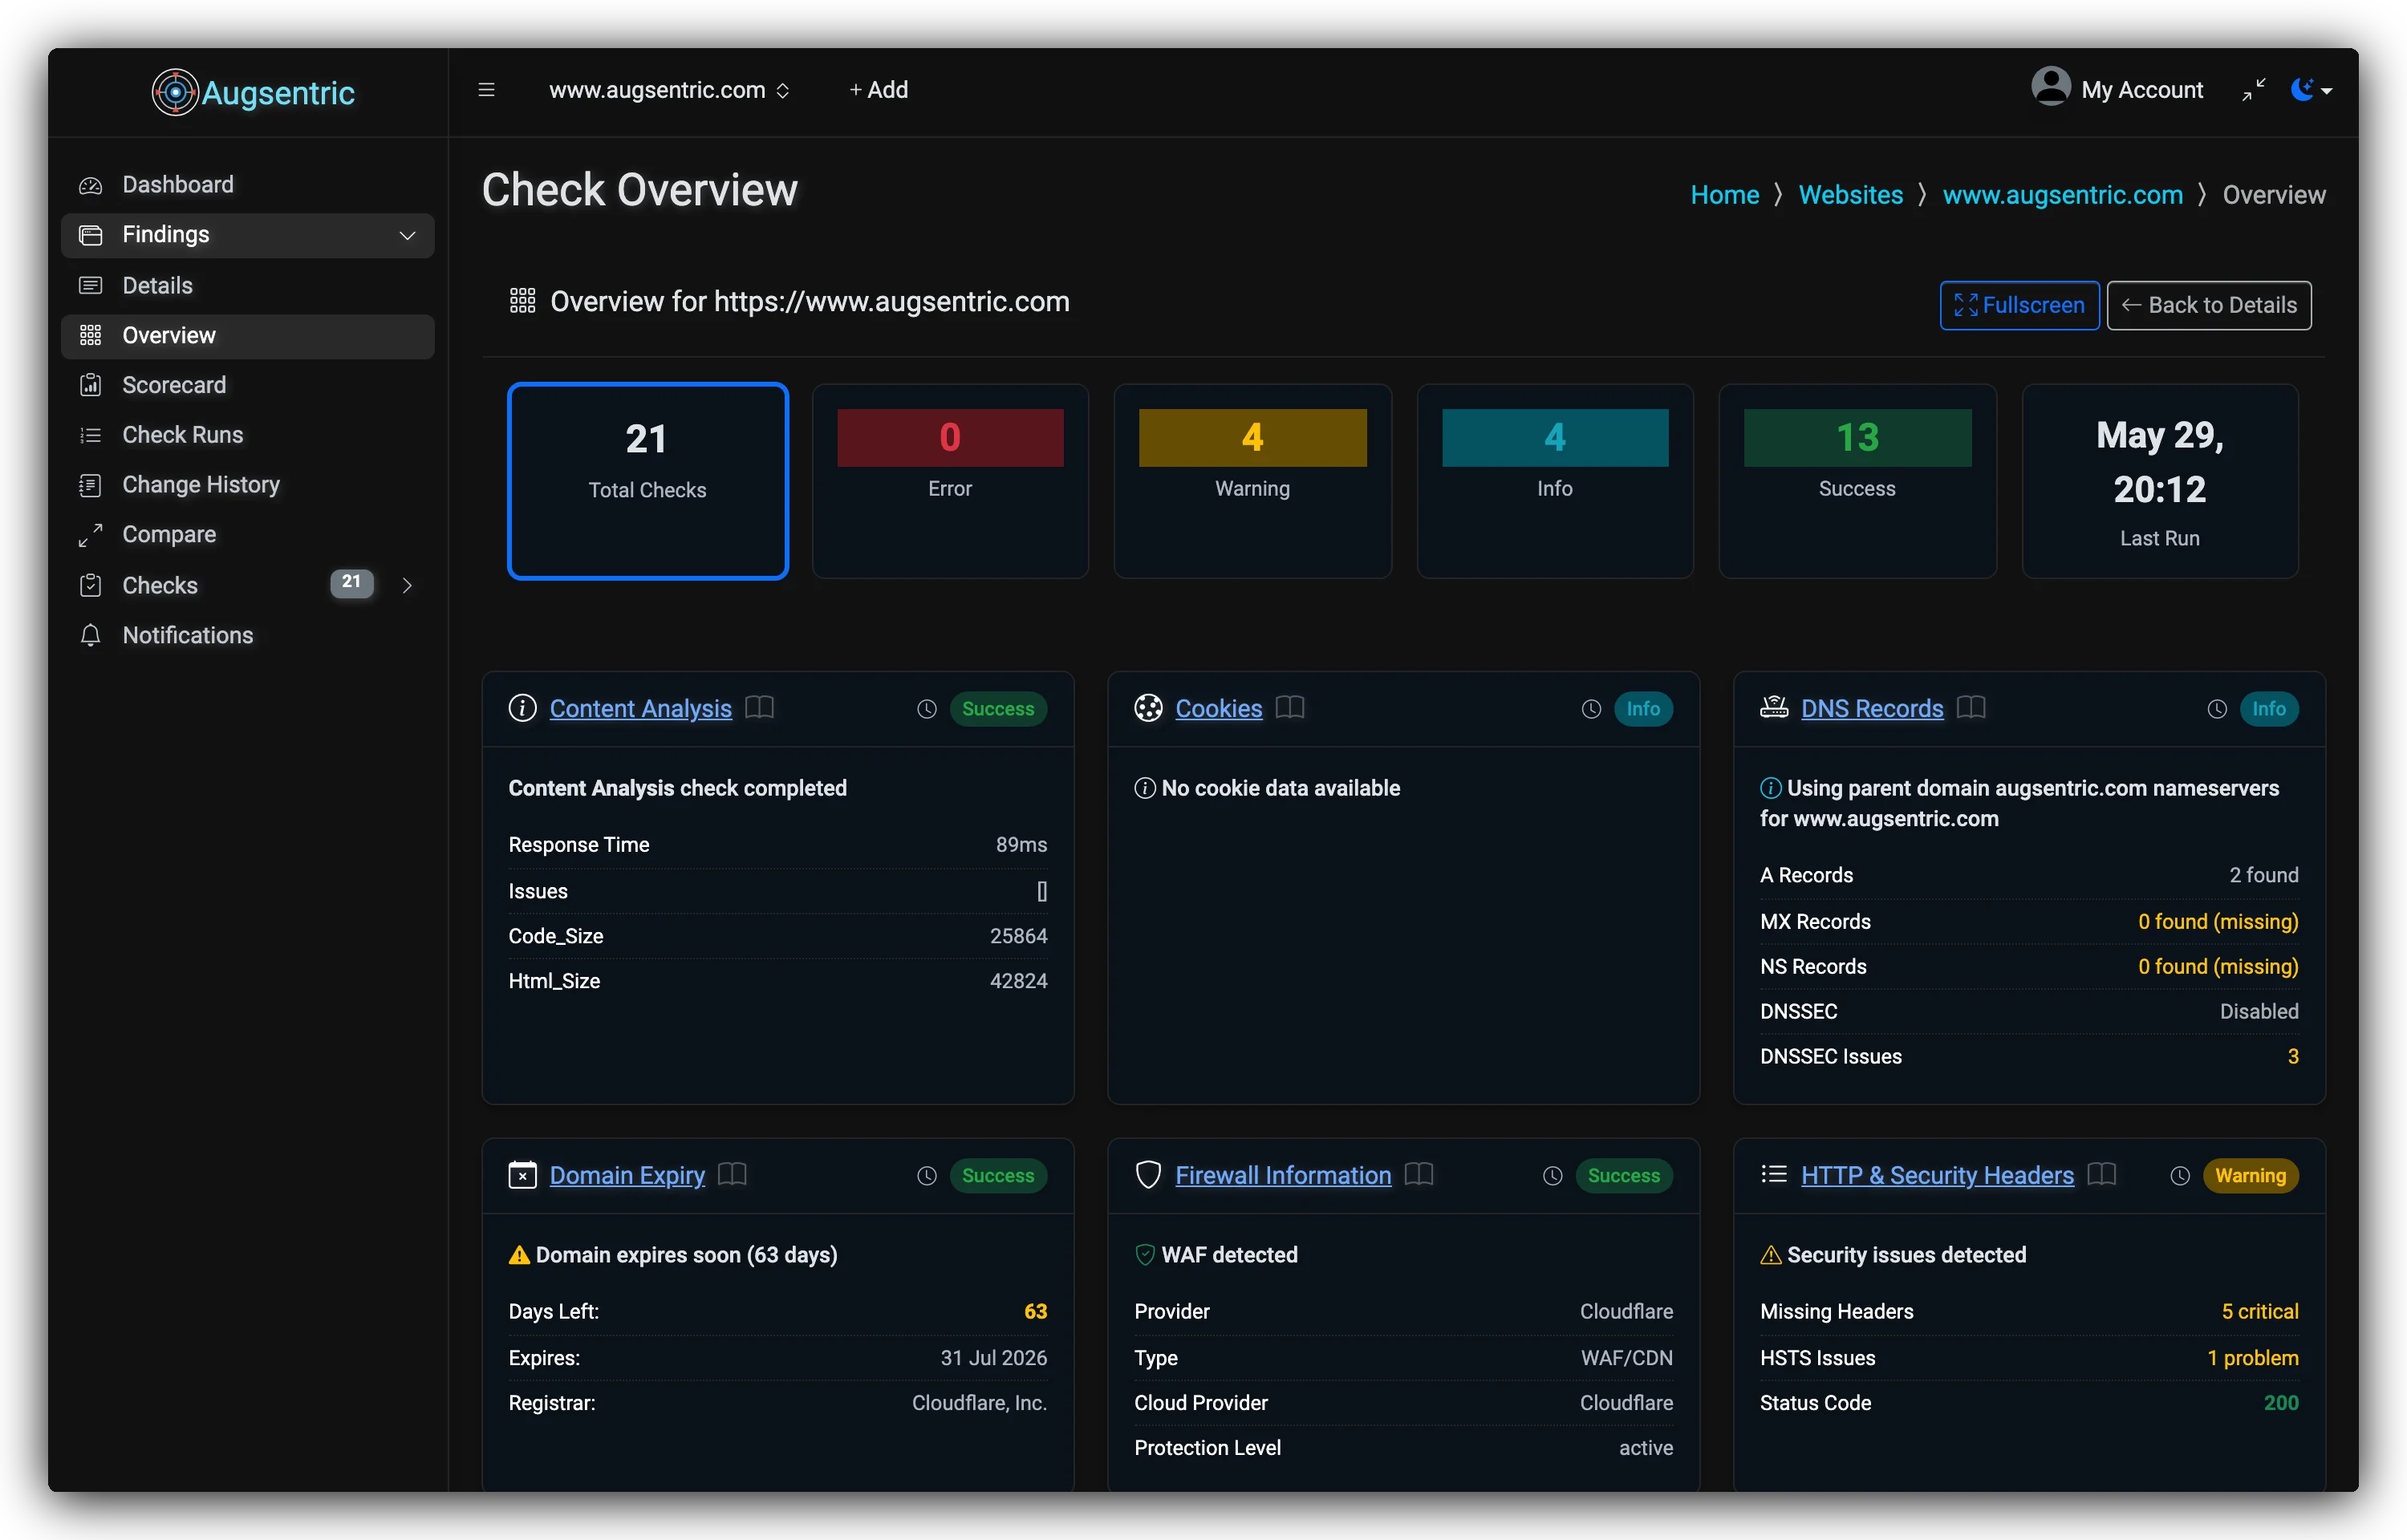Screen dimensions: 2407x1540
Task: Click the + Add button
Action: tap(878, 90)
